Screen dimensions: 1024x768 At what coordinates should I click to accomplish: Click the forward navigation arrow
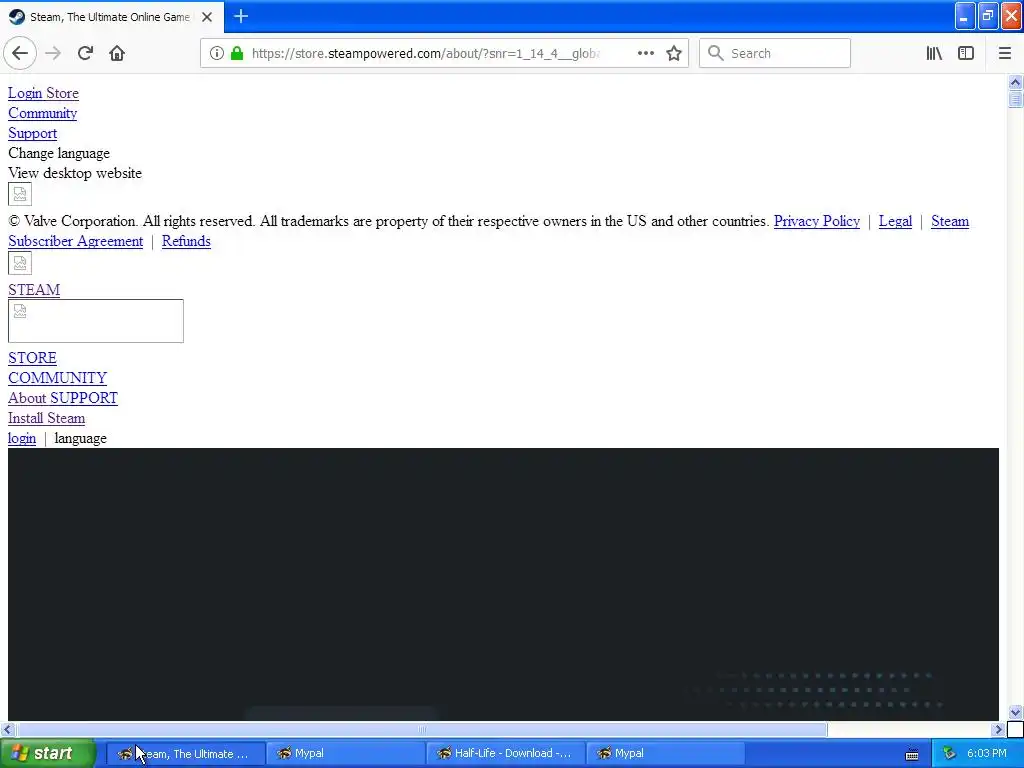pyautogui.click(x=53, y=53)
